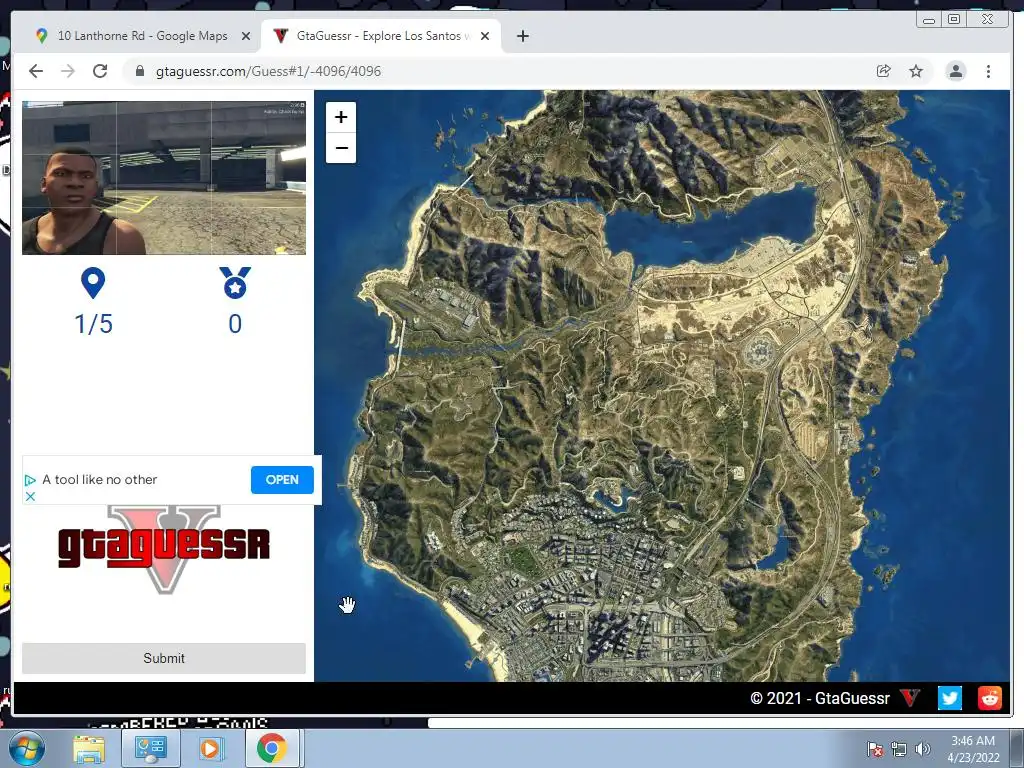Select Chrome in the taskbar
Screen dimensions: 1024x768
pos(272,749)
